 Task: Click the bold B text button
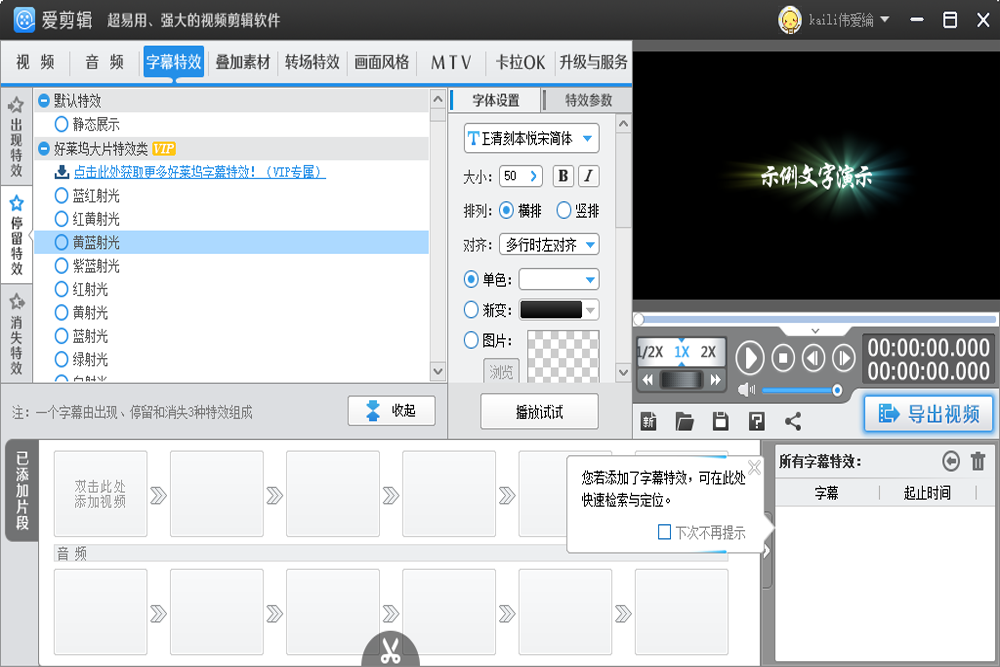click(563, 176)
